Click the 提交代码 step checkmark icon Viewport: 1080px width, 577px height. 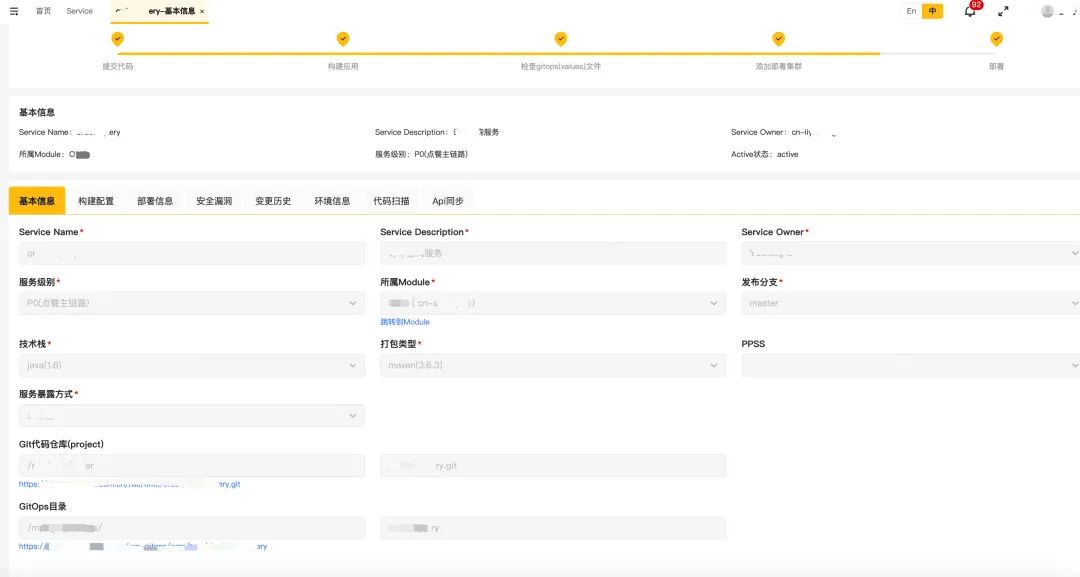tap(117, 39)
